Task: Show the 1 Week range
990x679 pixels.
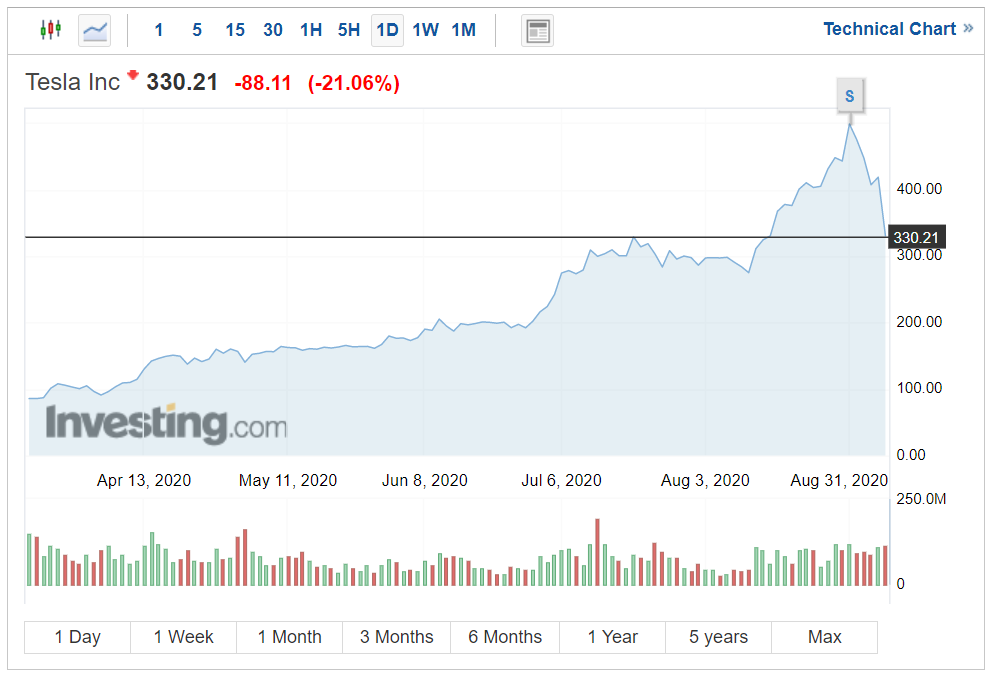Action: pyautogui.click(x=184, y=637)
